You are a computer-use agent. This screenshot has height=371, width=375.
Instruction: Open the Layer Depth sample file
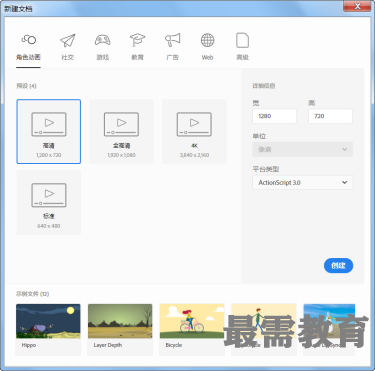(120, 329)
